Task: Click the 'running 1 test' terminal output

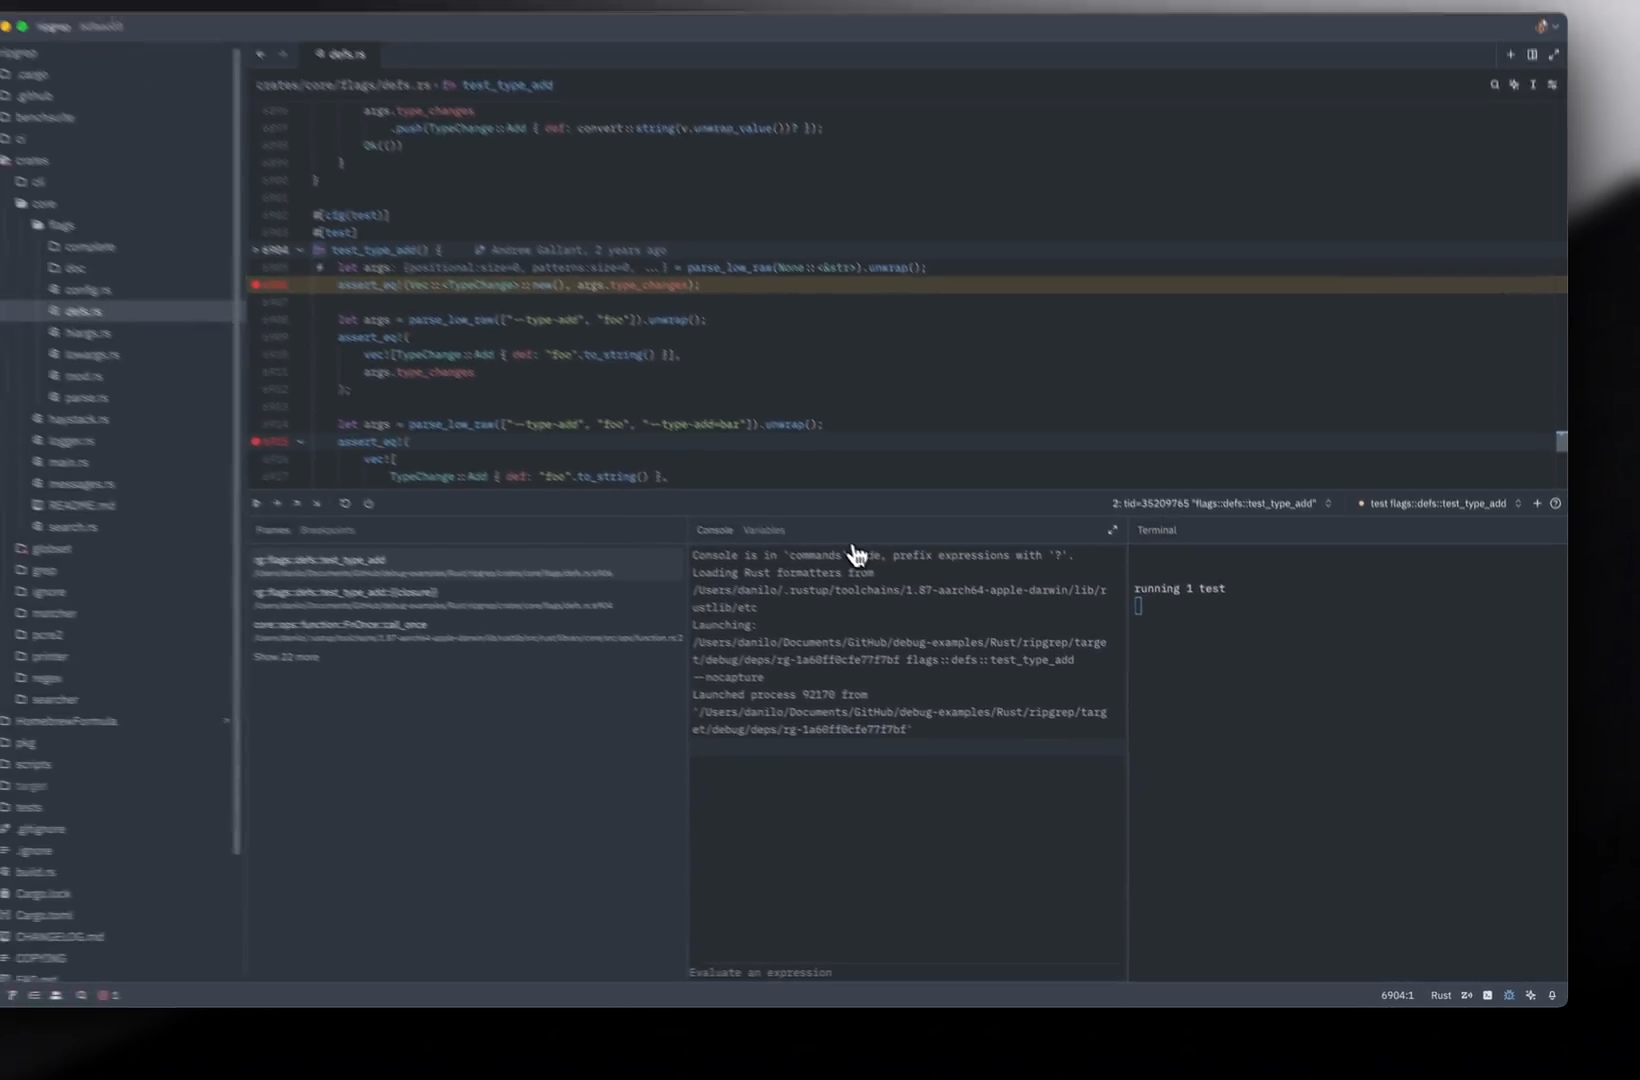Action: coord(1179,589)
